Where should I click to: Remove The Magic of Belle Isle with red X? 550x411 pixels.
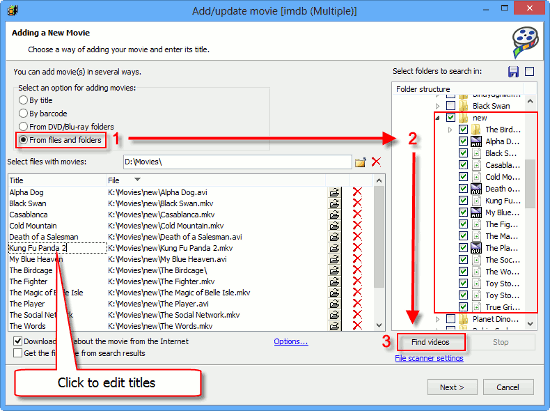point(357,292)
